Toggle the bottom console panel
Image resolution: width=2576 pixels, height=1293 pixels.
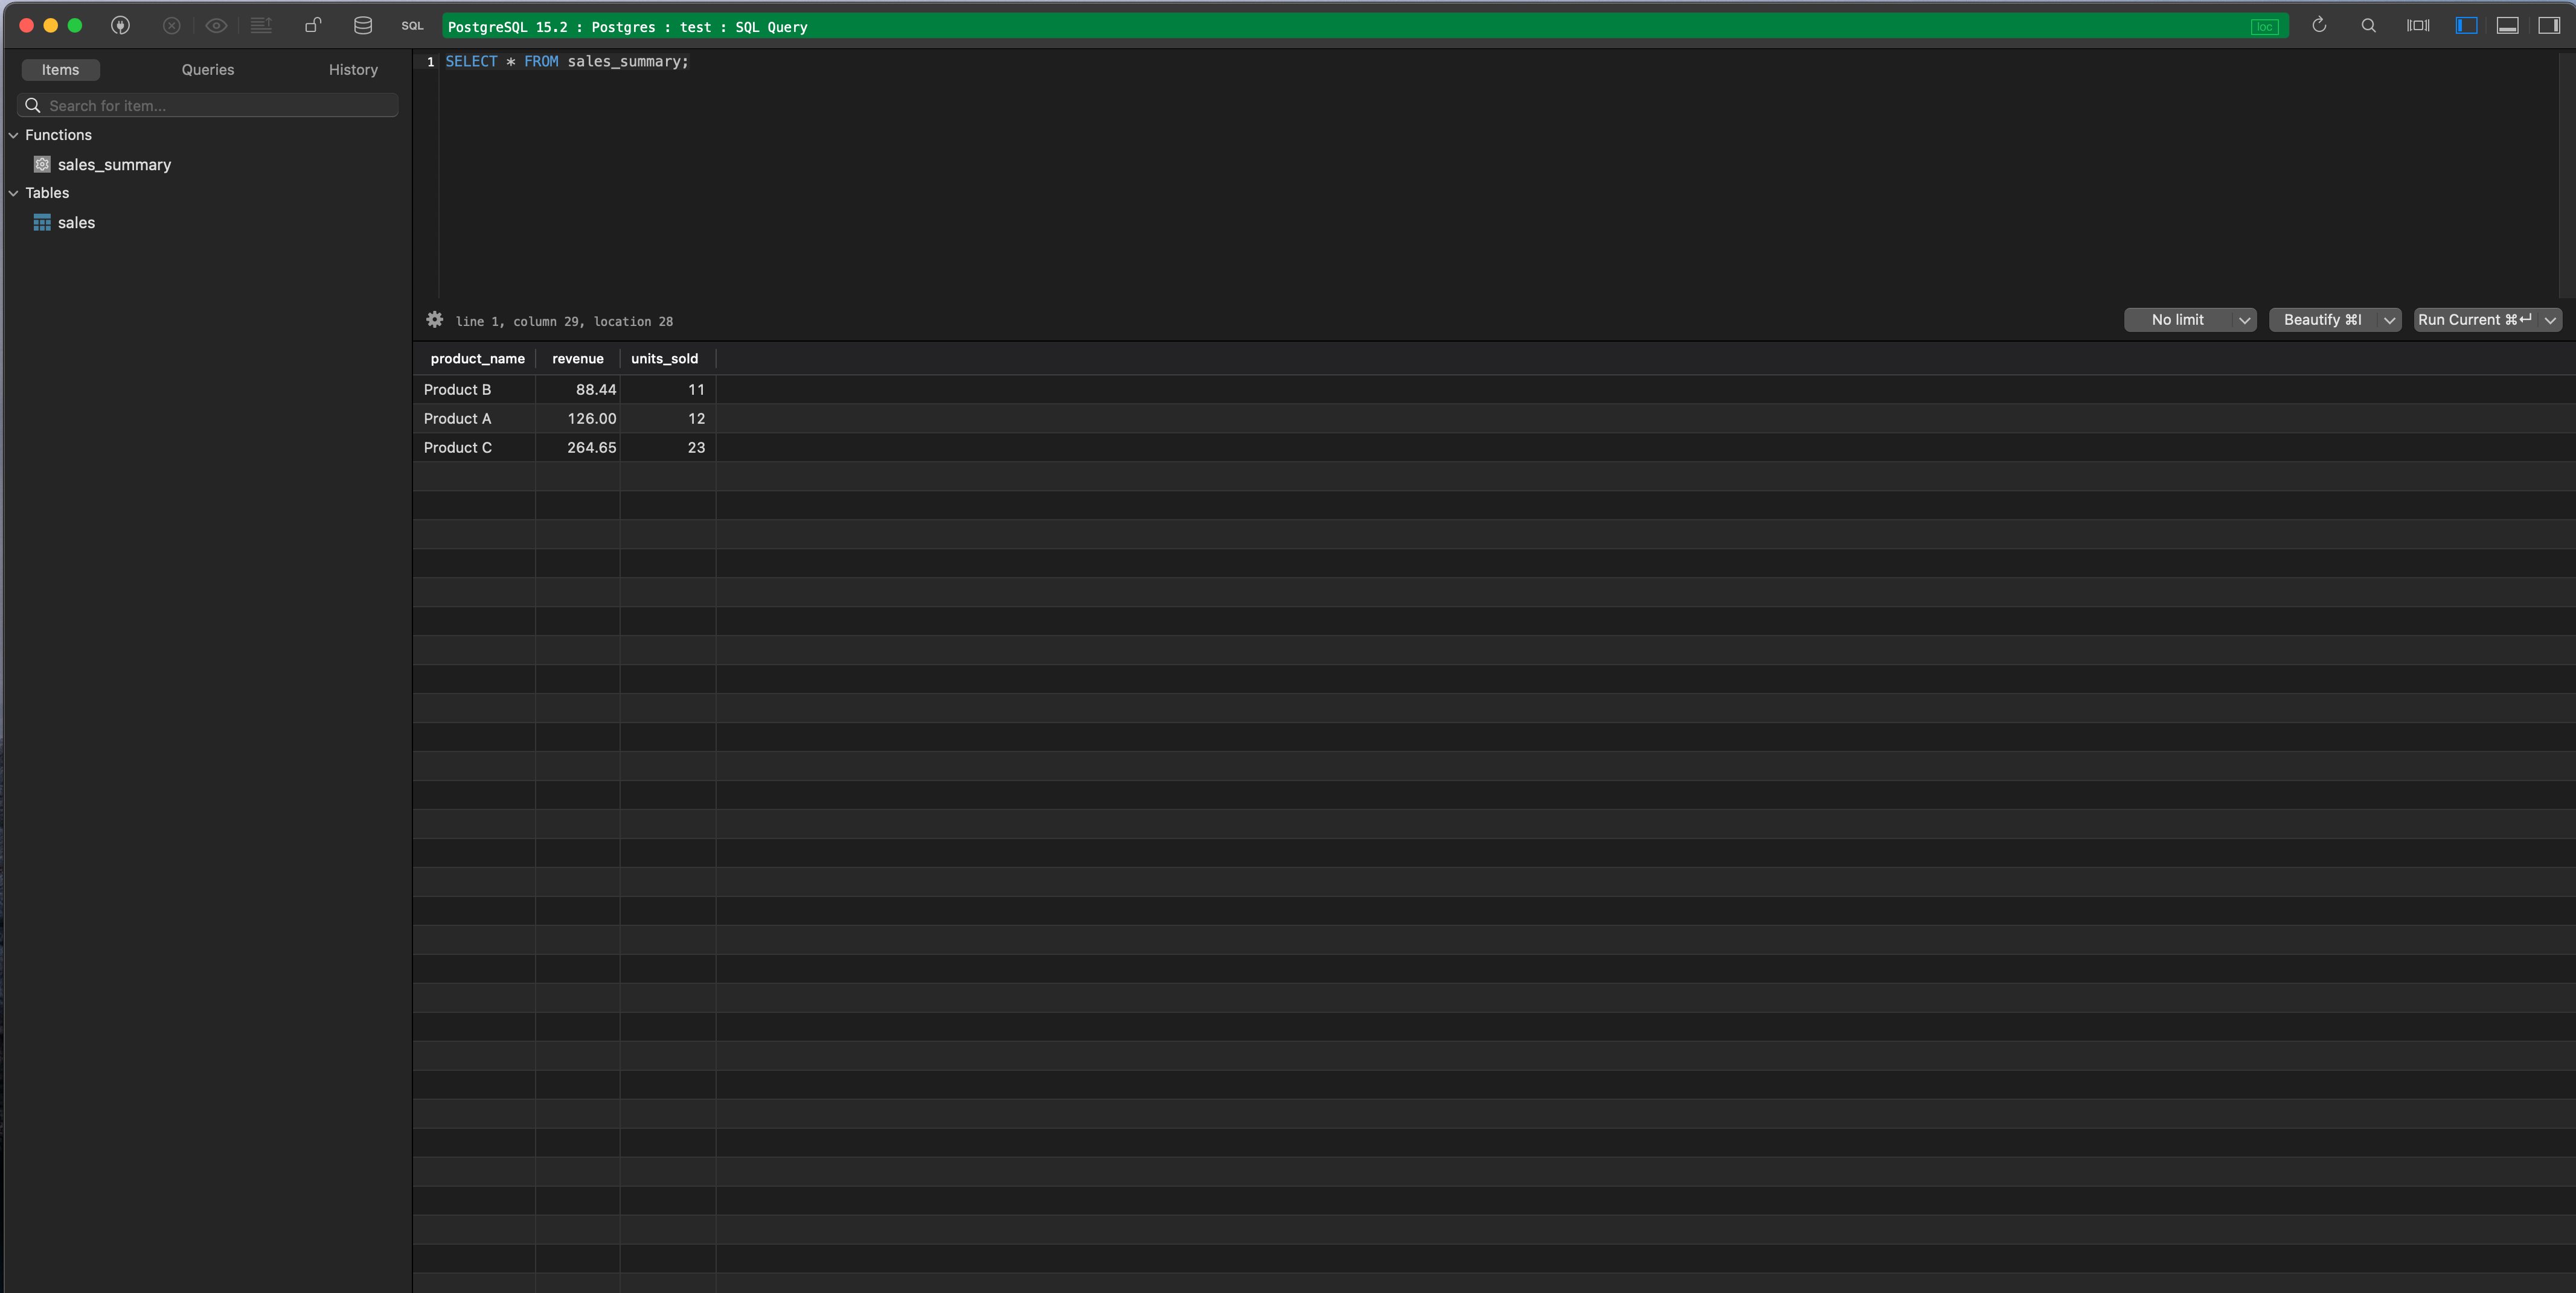(2507, 26)
